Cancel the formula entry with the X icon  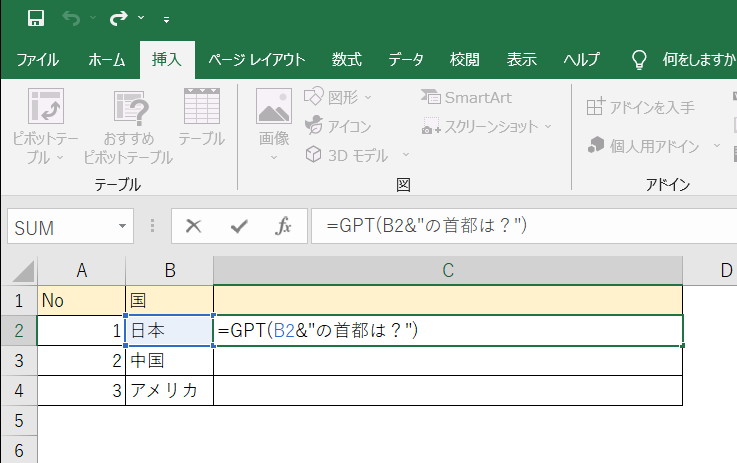194,226
